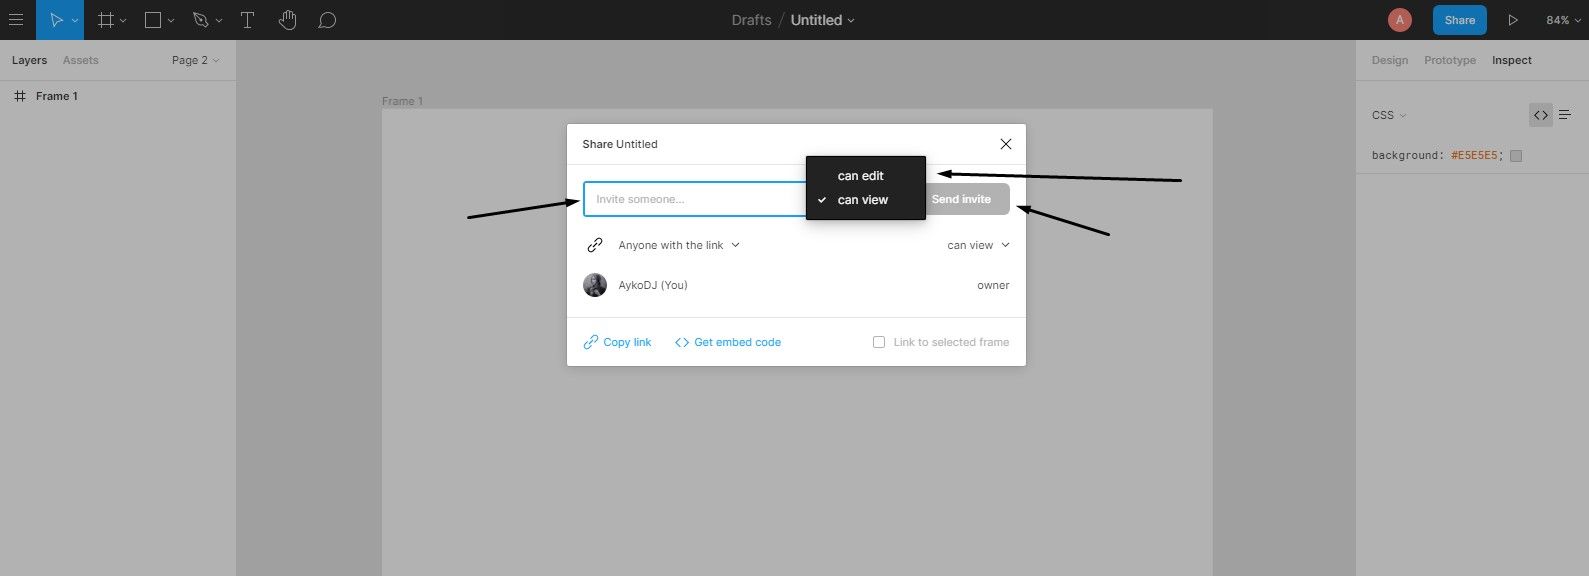Click the link chain icon
The width and height of the screenshot is (1589, 576).
(x=595, y=245)
